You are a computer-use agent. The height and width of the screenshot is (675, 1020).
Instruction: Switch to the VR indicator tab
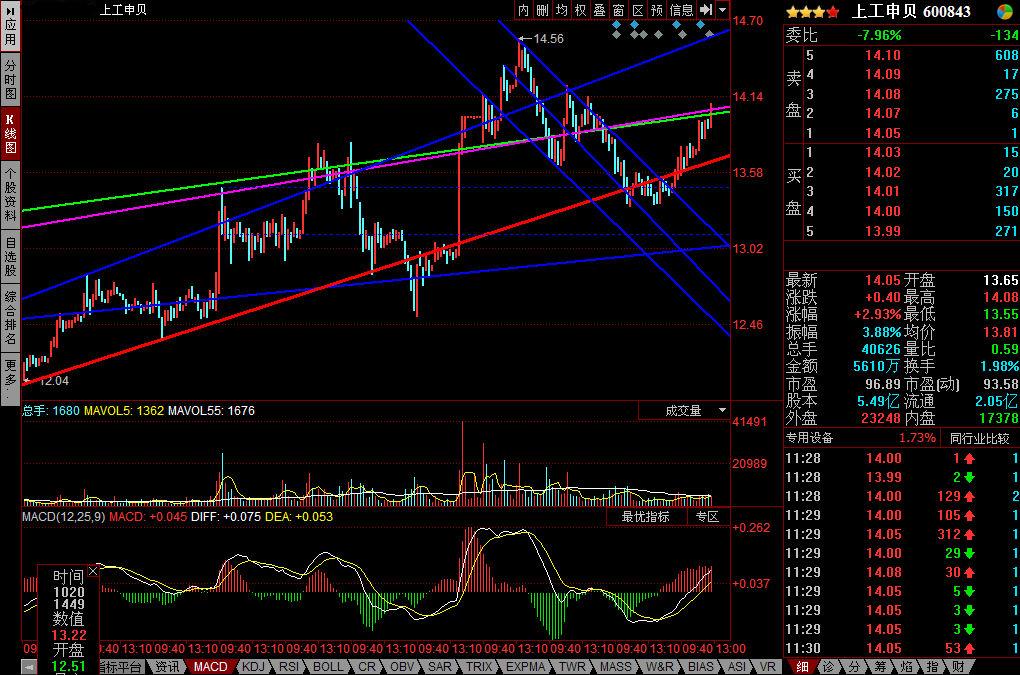click(x=767, y=667)
